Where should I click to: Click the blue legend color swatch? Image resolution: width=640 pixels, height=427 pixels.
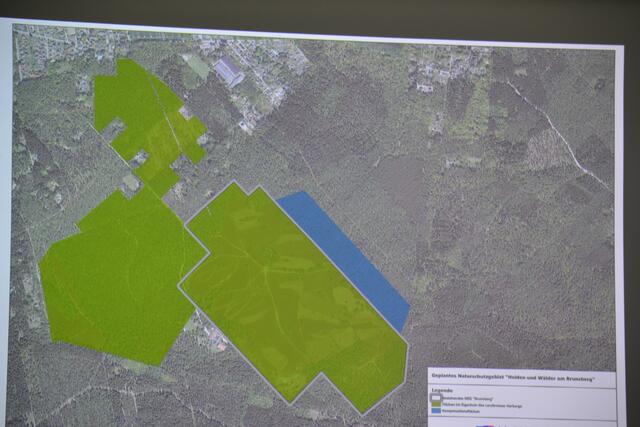(436, 411)
